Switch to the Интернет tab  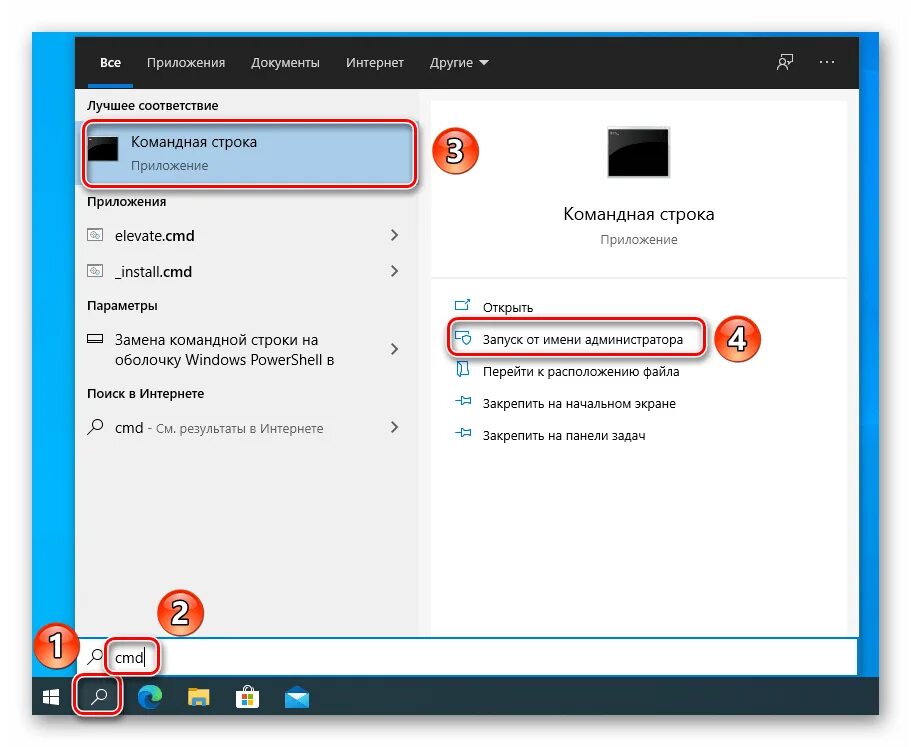coord(375,63)
